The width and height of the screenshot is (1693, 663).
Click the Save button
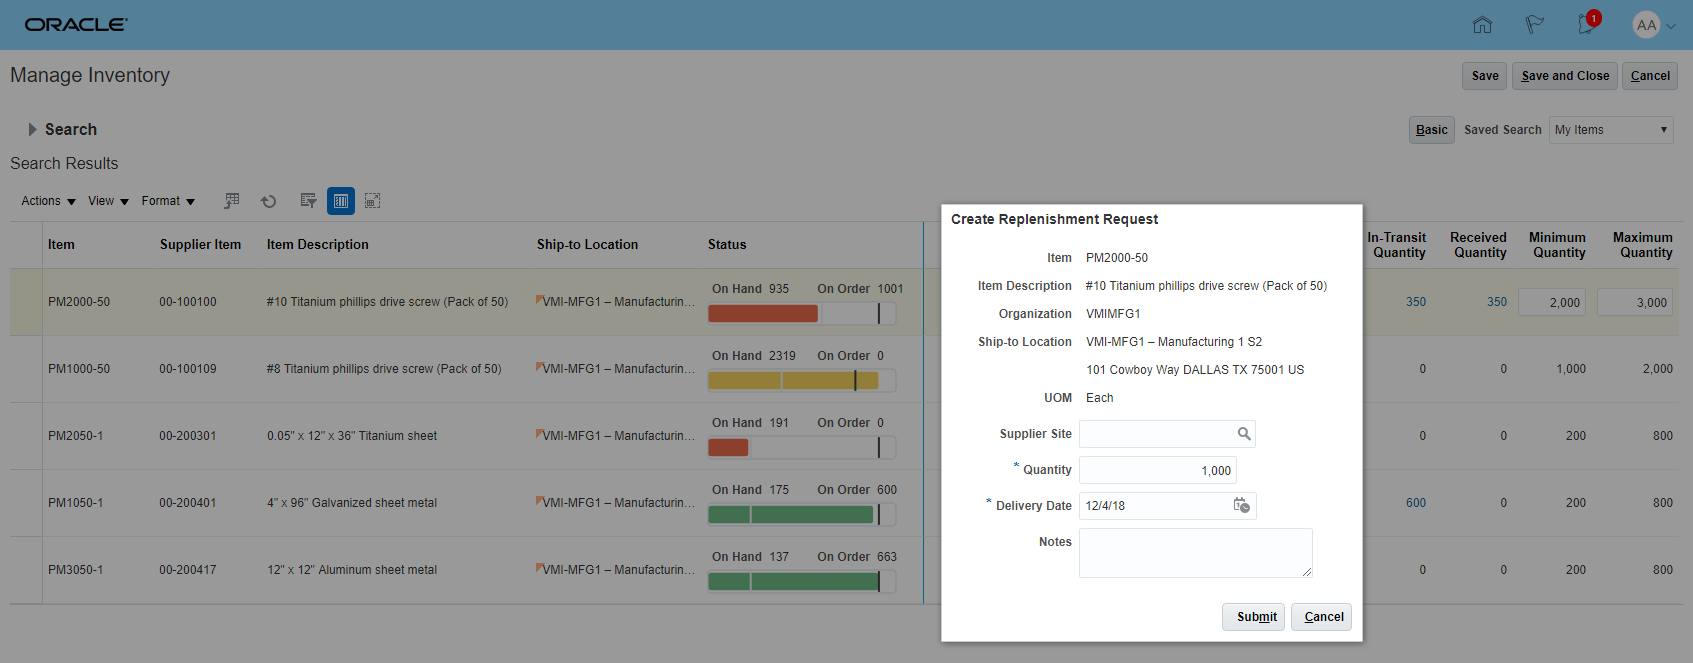[x=1485, y=76]
